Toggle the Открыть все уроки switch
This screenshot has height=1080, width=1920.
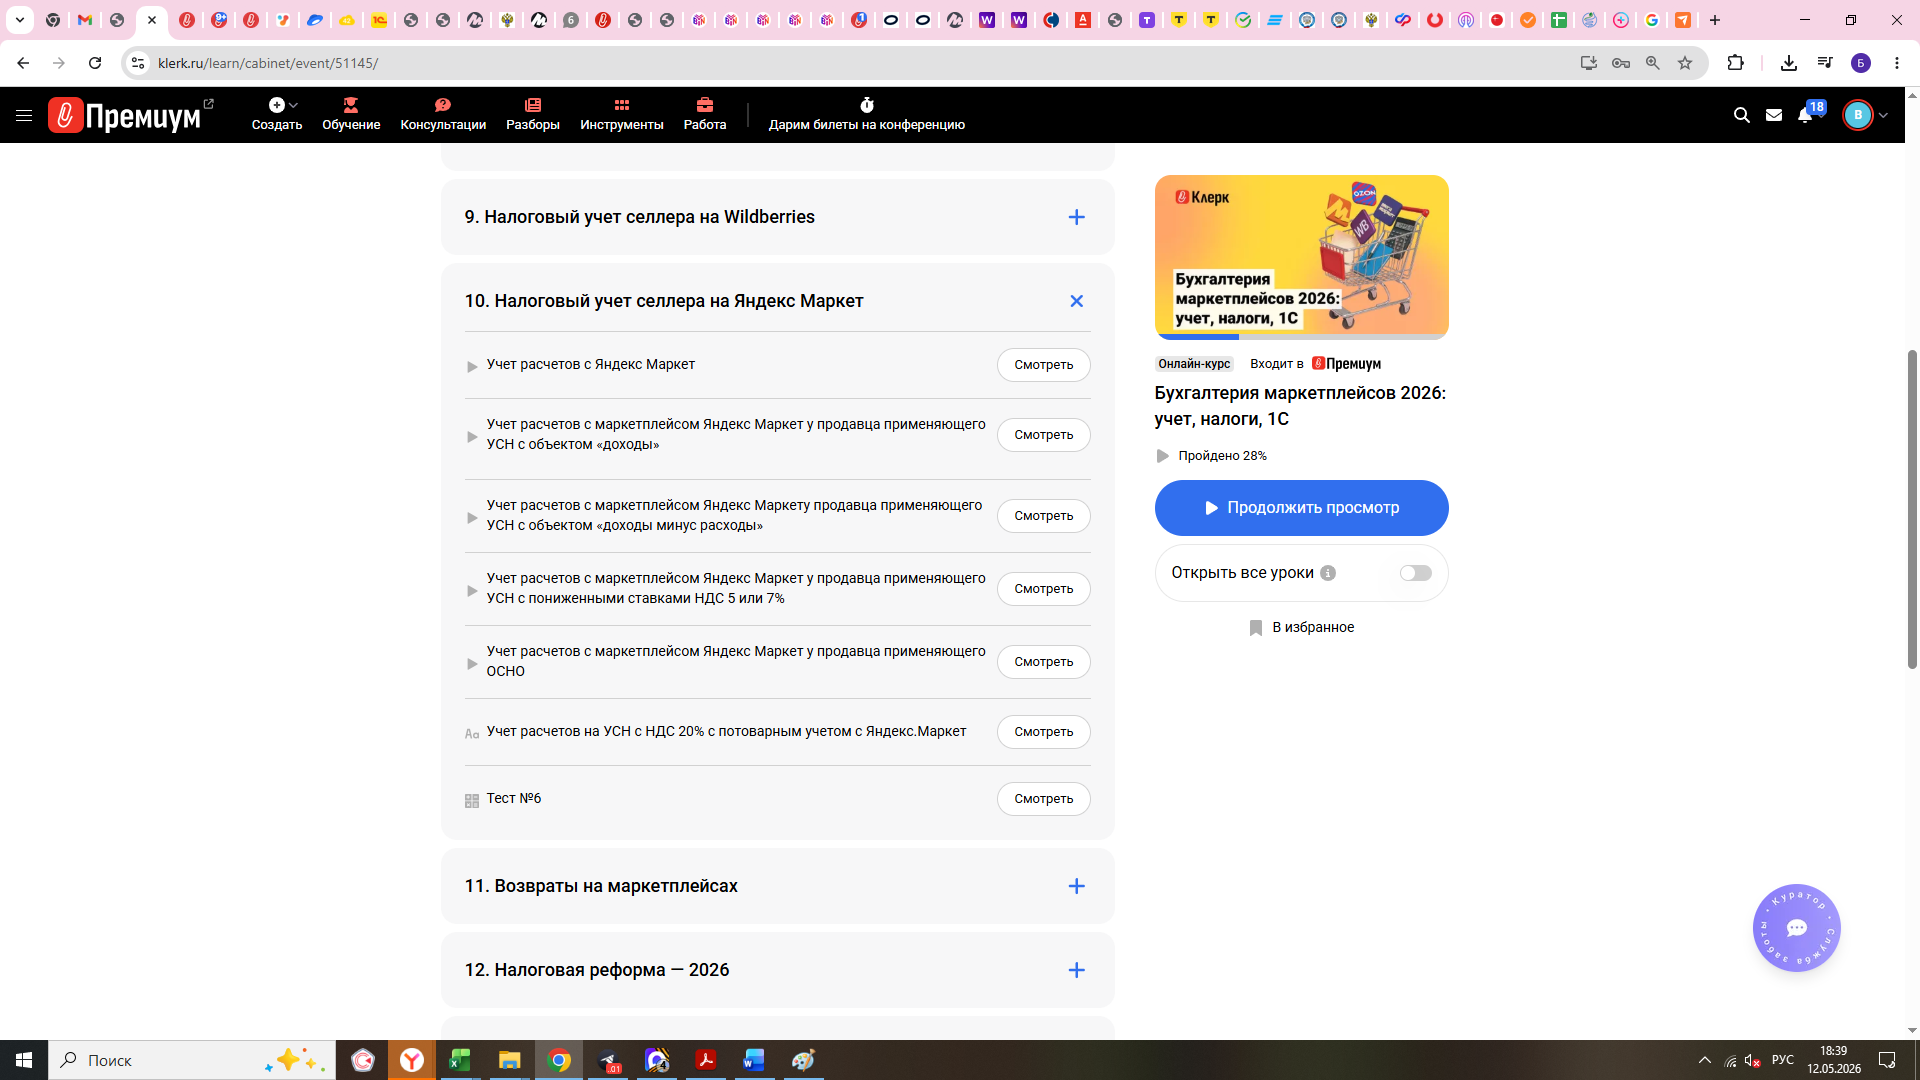click(1415, 573)
